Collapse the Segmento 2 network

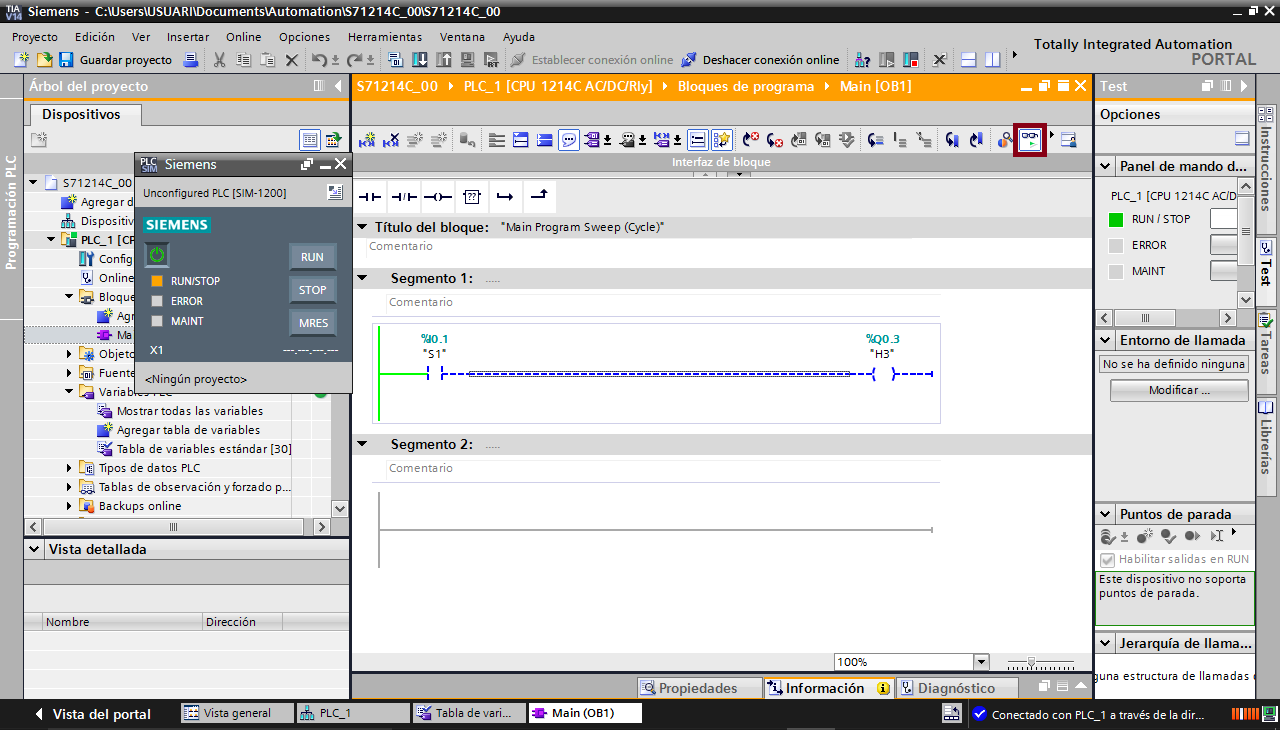click(x=362, y=444)
